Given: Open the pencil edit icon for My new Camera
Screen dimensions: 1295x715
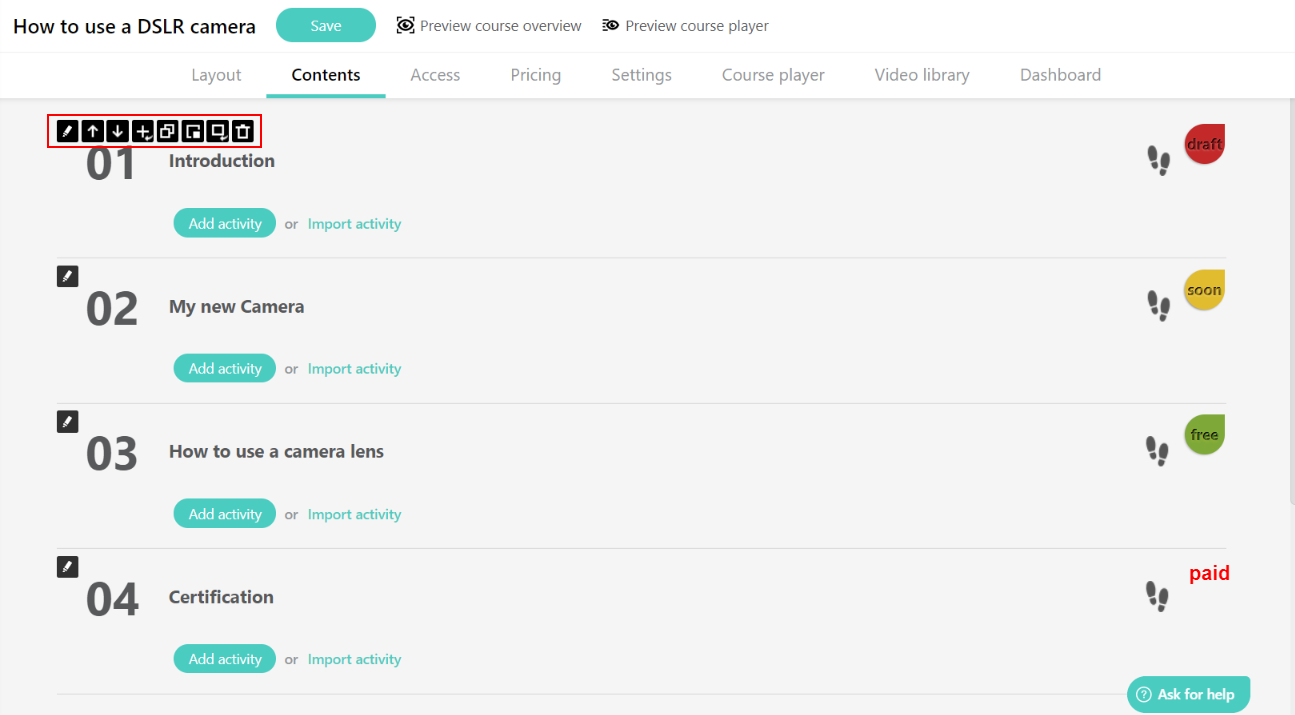Looking at the screenshot, I should [x=67, y=275].
